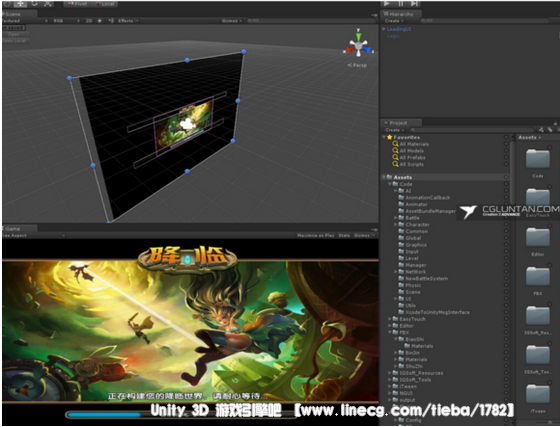
Task: Open the FBX folder thumbnail
Action: click(538, 277)
